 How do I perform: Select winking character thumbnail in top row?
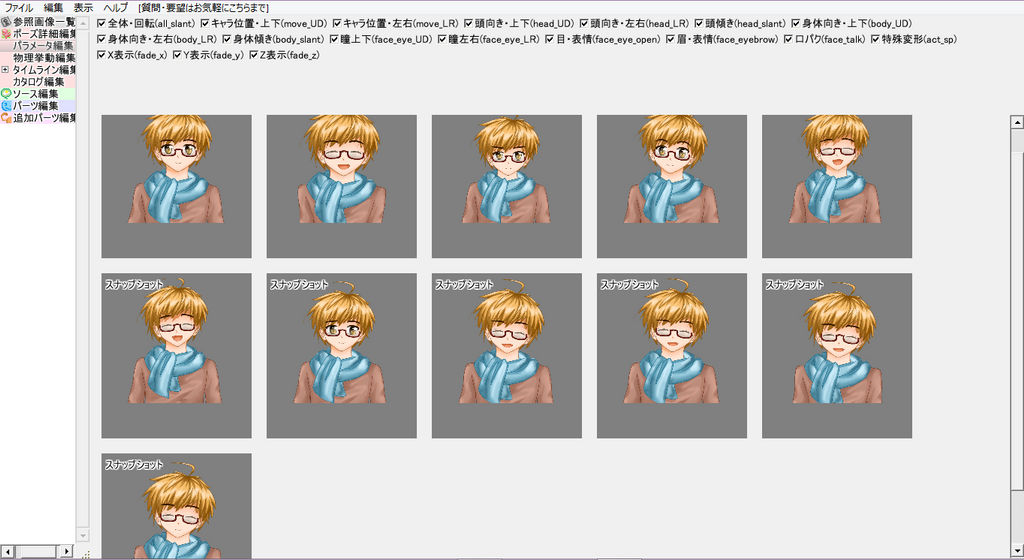click(342, 187)
